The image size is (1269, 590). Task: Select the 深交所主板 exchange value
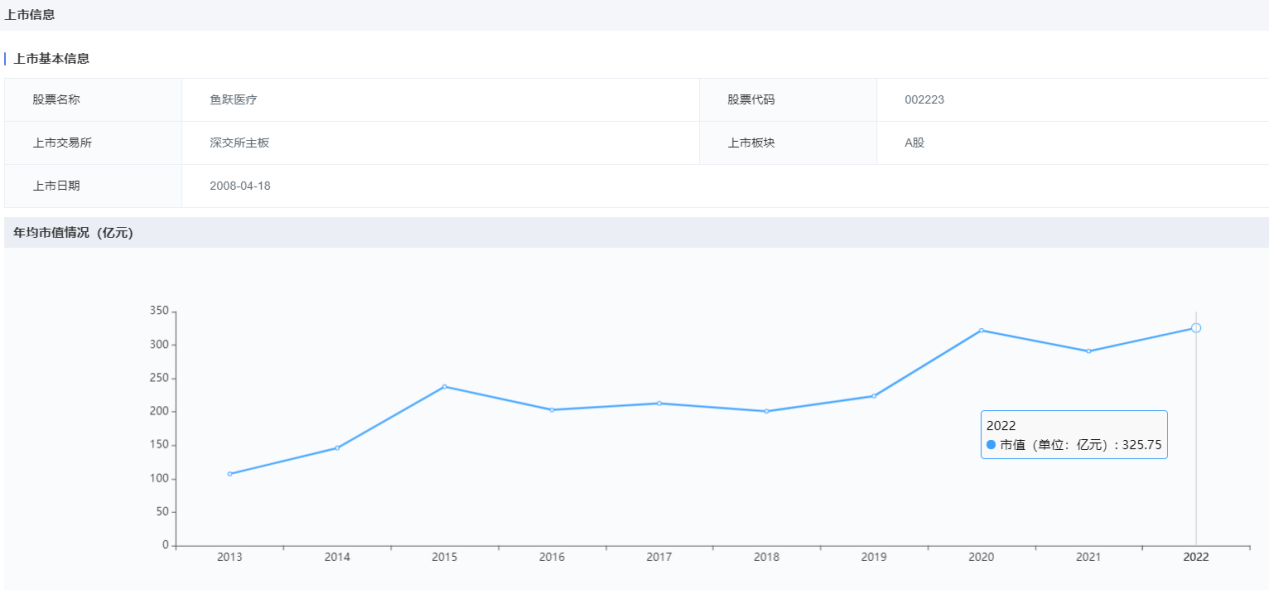tap(239, 143)
